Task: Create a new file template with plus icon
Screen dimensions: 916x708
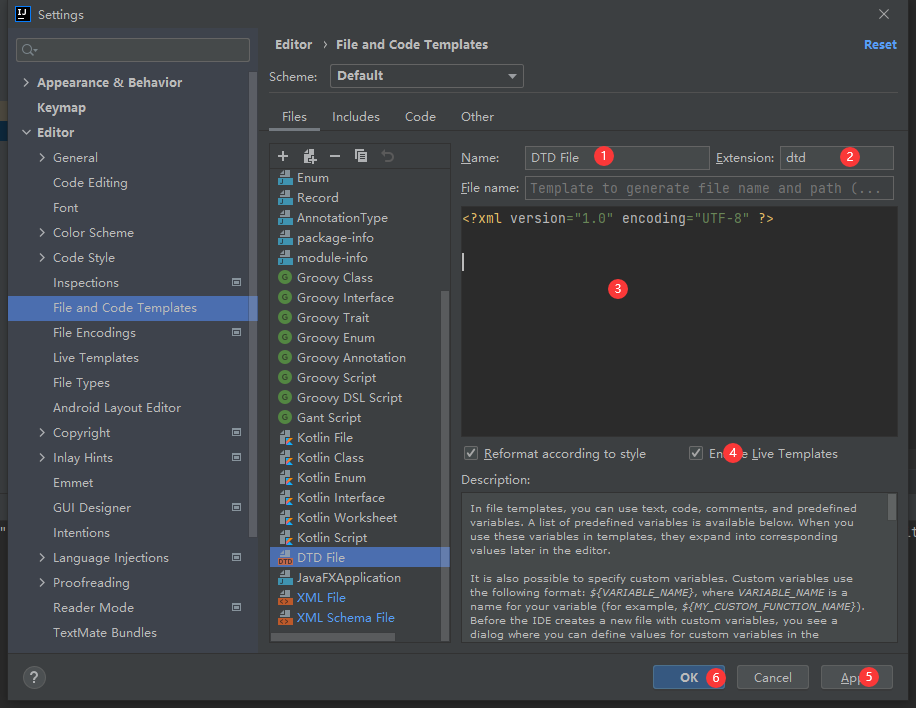Action: (x=283, y=156)
